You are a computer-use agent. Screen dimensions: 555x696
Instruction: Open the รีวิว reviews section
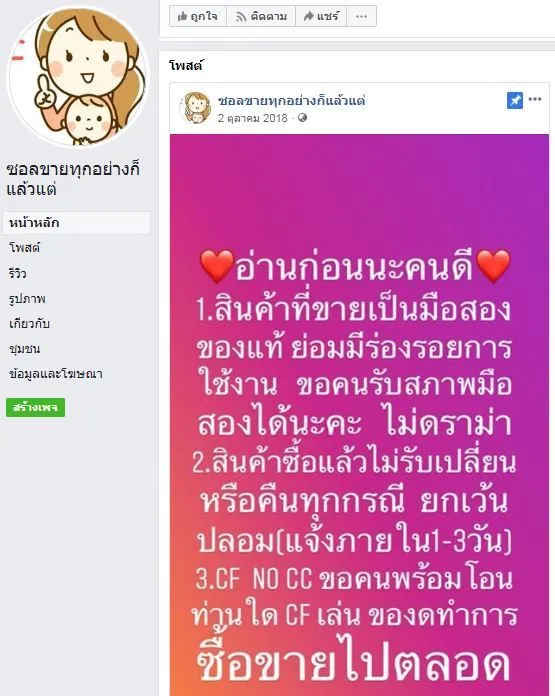(17, 273)
